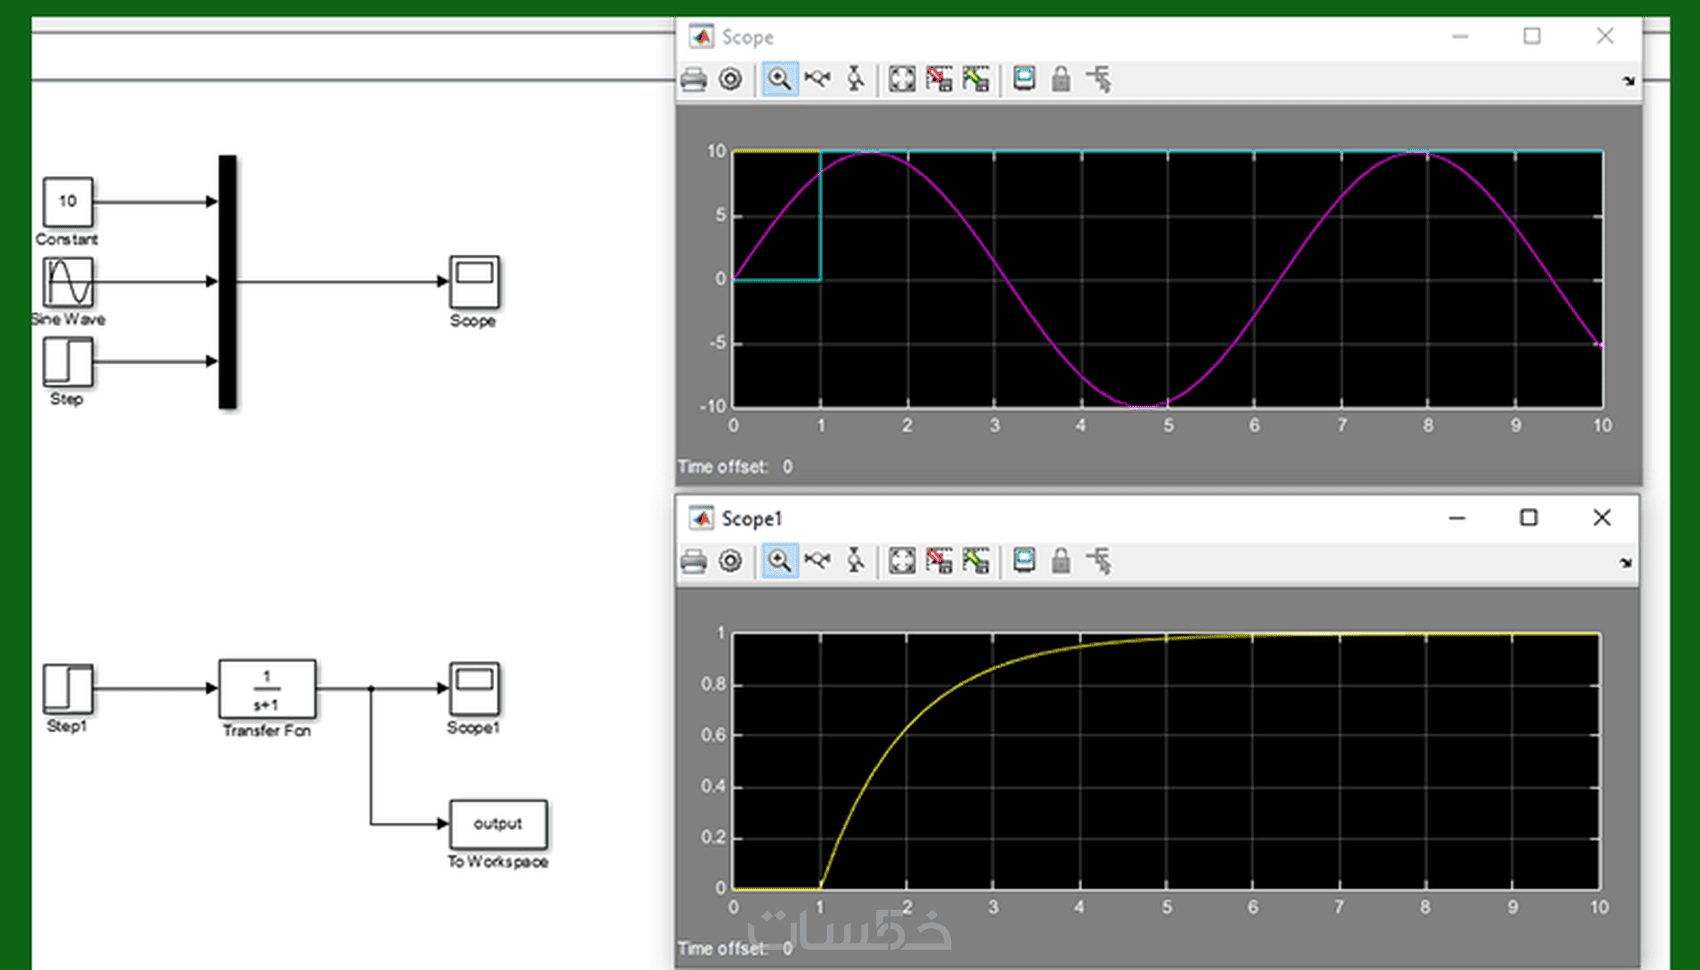Screen dimensions: 1700x970
Task: Close the Scope1 window
Action: pyautogui.click(x=1602, y=517)
